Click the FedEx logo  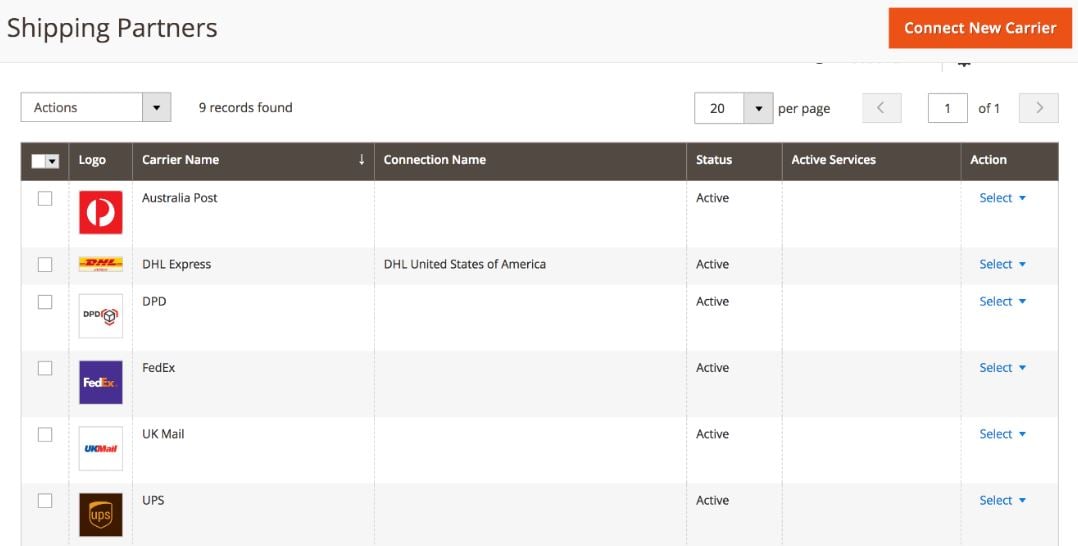click(x=100, y=382)
